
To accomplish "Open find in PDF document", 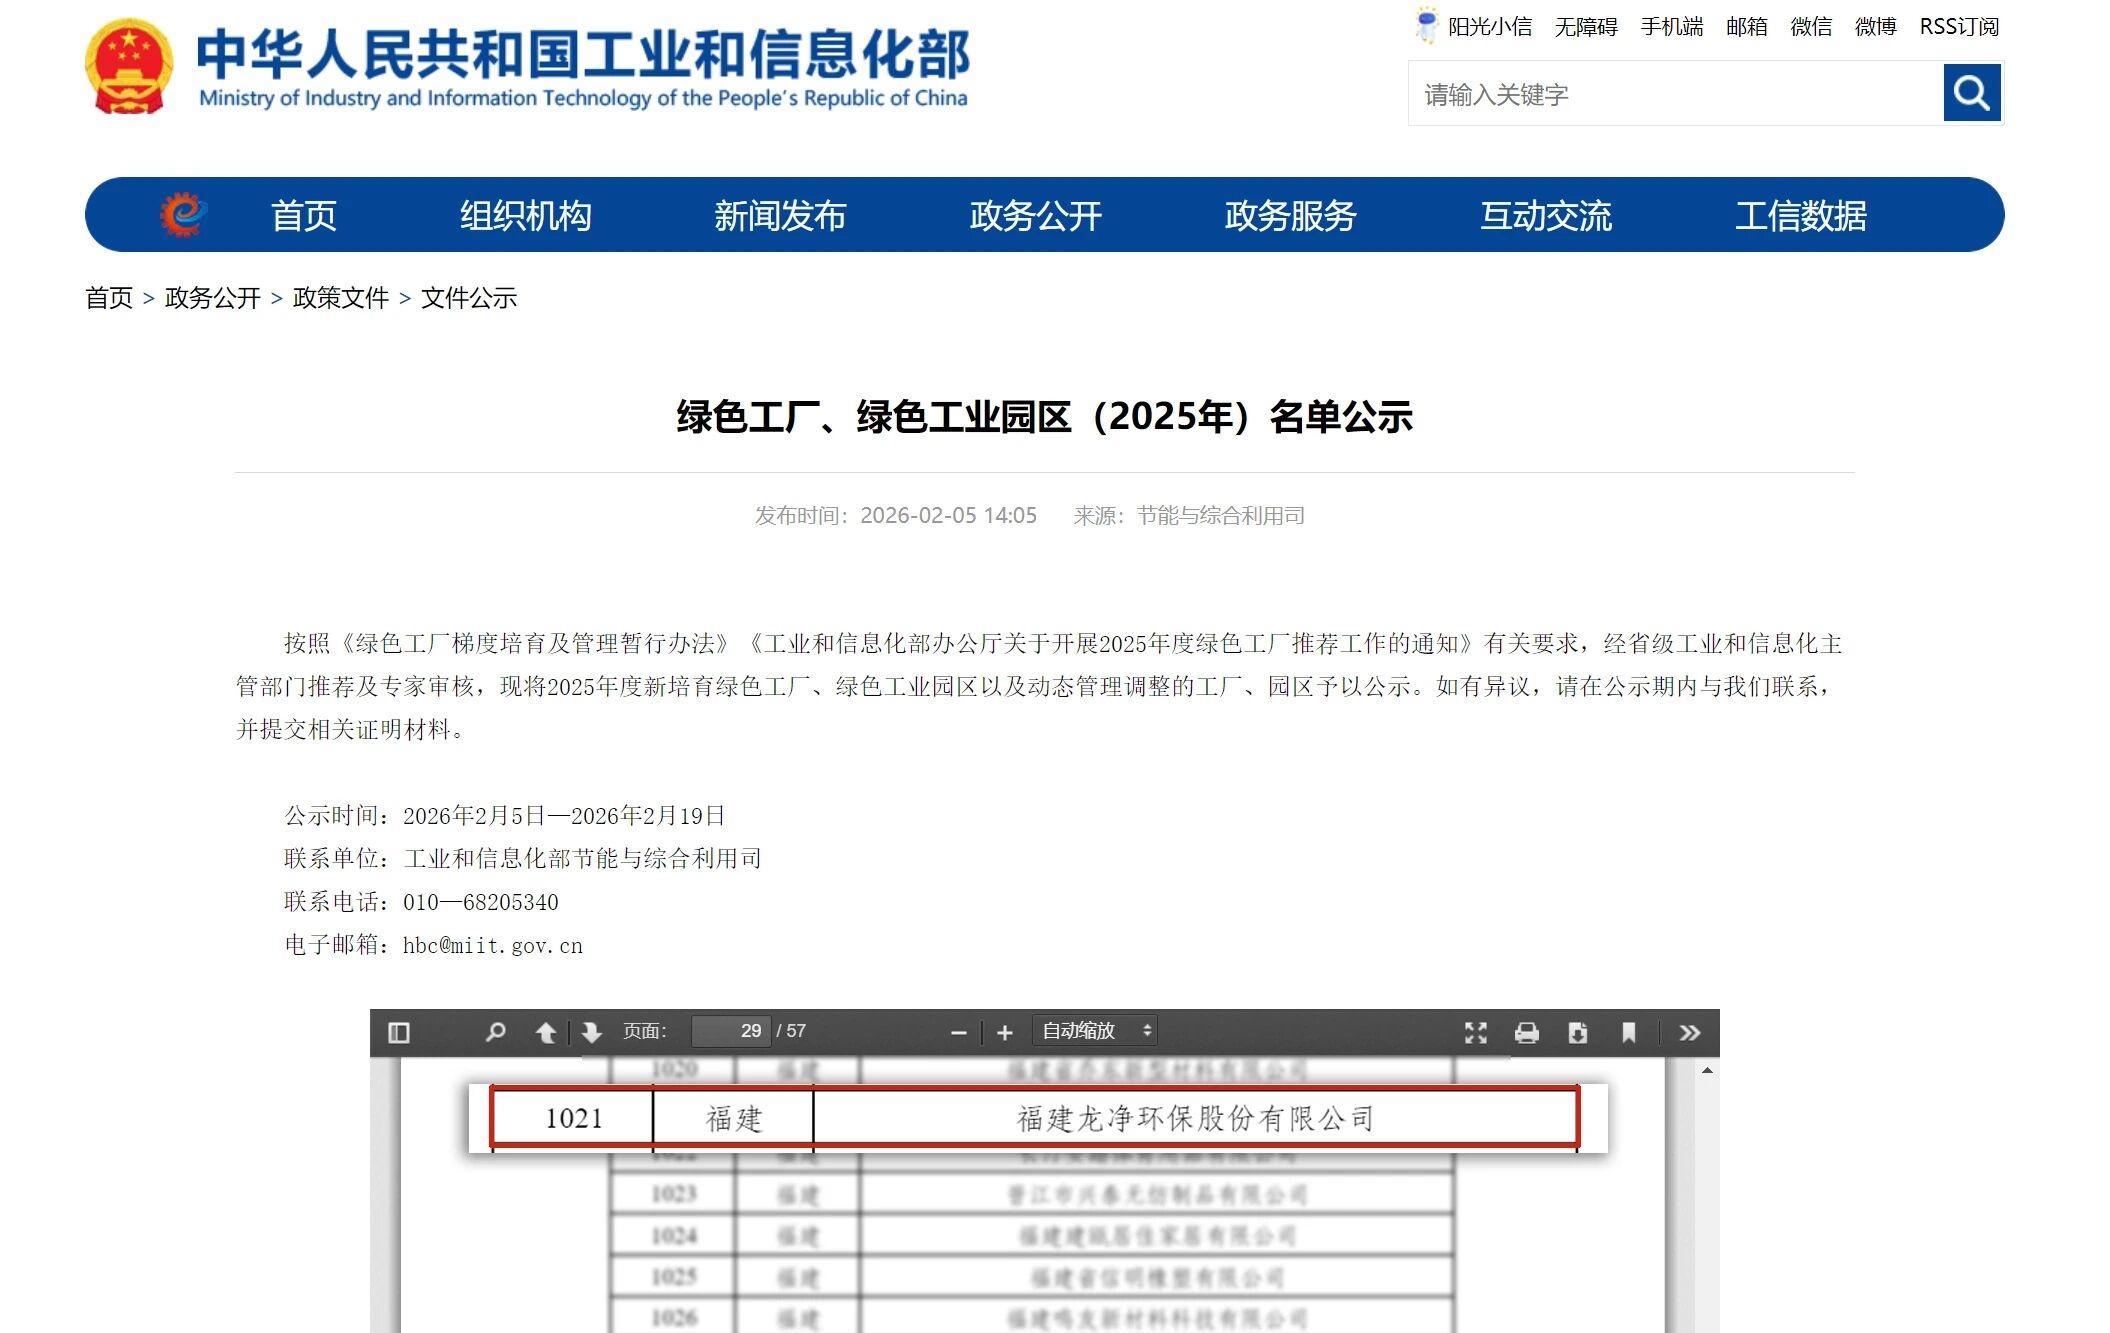I will click(x=495, y=1032).
